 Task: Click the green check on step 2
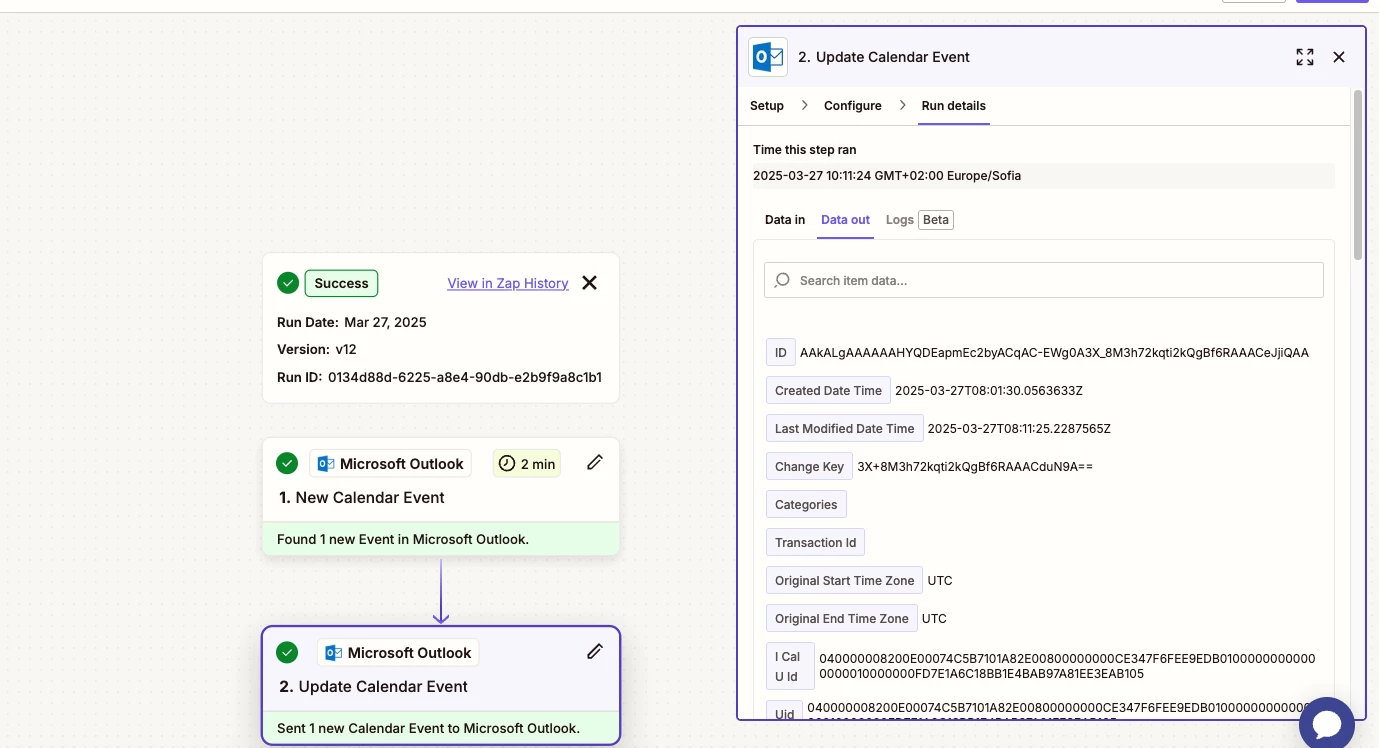tap(288, 652)
